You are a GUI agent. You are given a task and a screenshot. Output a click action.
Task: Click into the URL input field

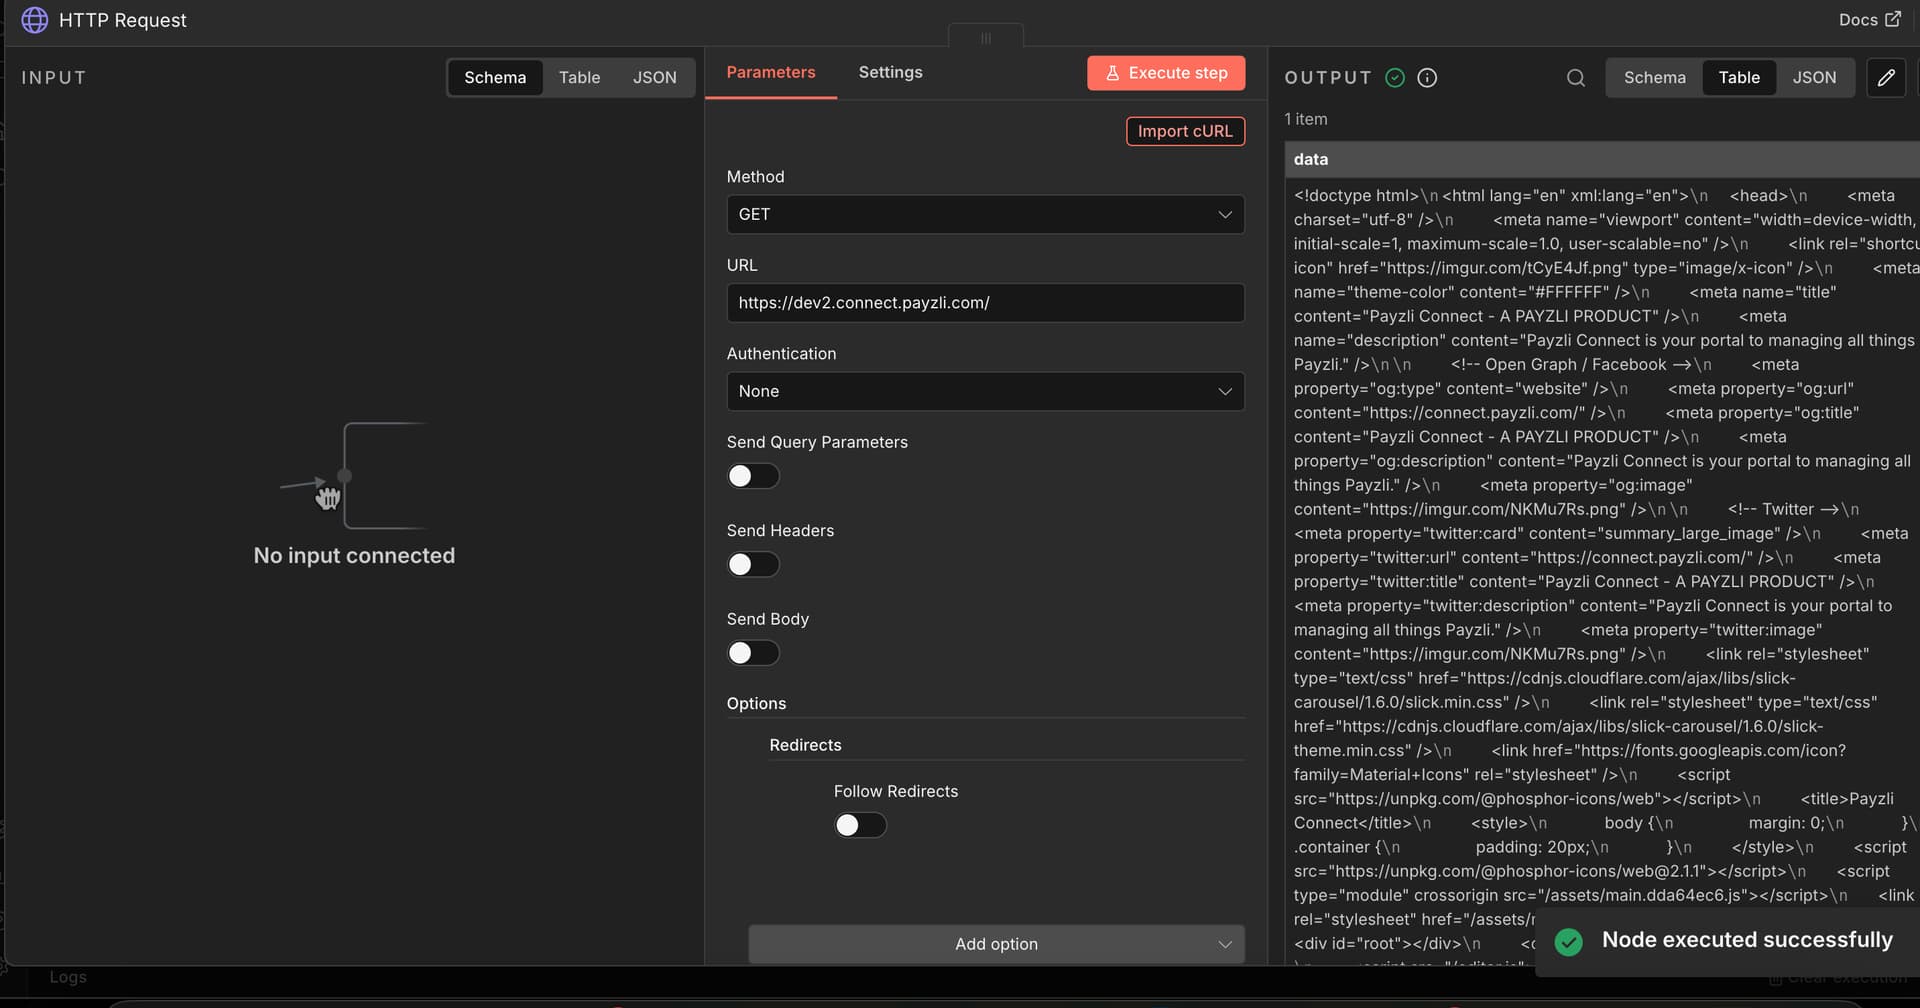click(985, 303)
